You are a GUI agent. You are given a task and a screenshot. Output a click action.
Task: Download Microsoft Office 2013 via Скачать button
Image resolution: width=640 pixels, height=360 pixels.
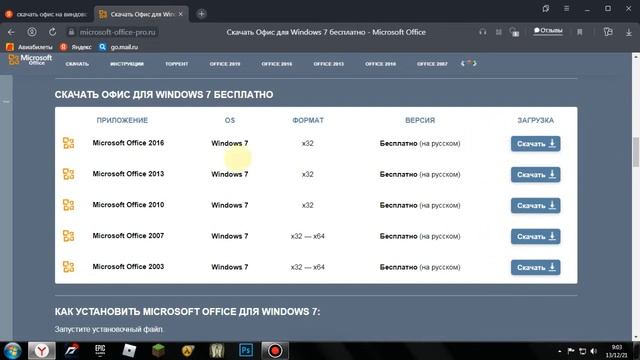tap(536, 175)
